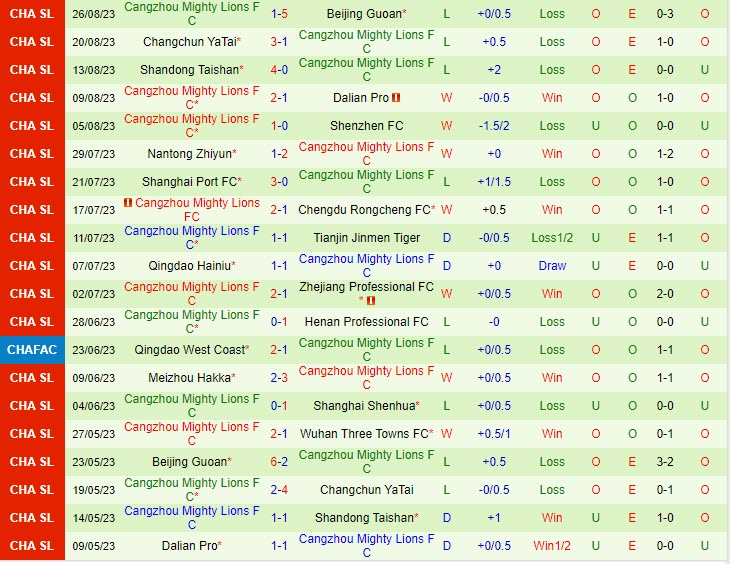Open the 1-5 score on 26/08/23
Viewport: 730px width, 564px height.
[x=279, y=14]
